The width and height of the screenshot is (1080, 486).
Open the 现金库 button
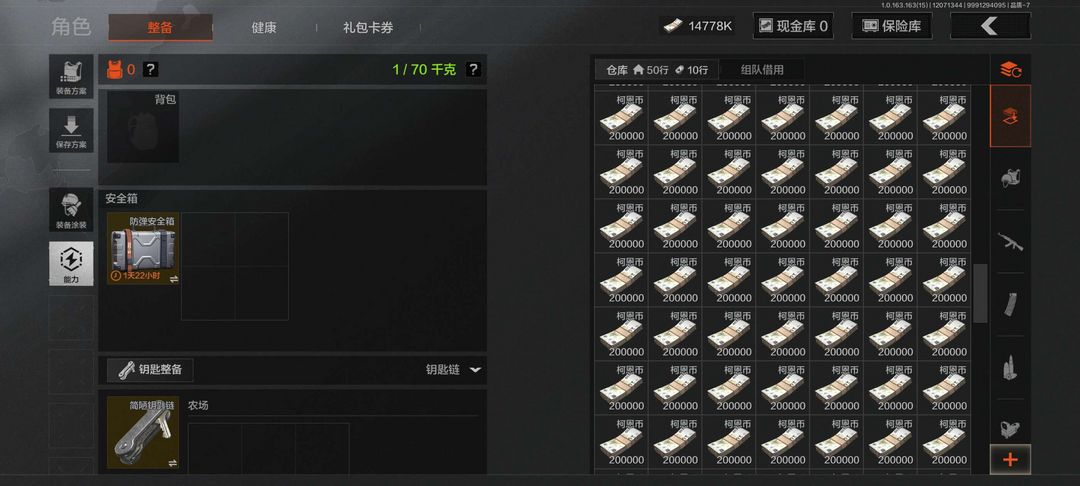[x=793, y=26]
